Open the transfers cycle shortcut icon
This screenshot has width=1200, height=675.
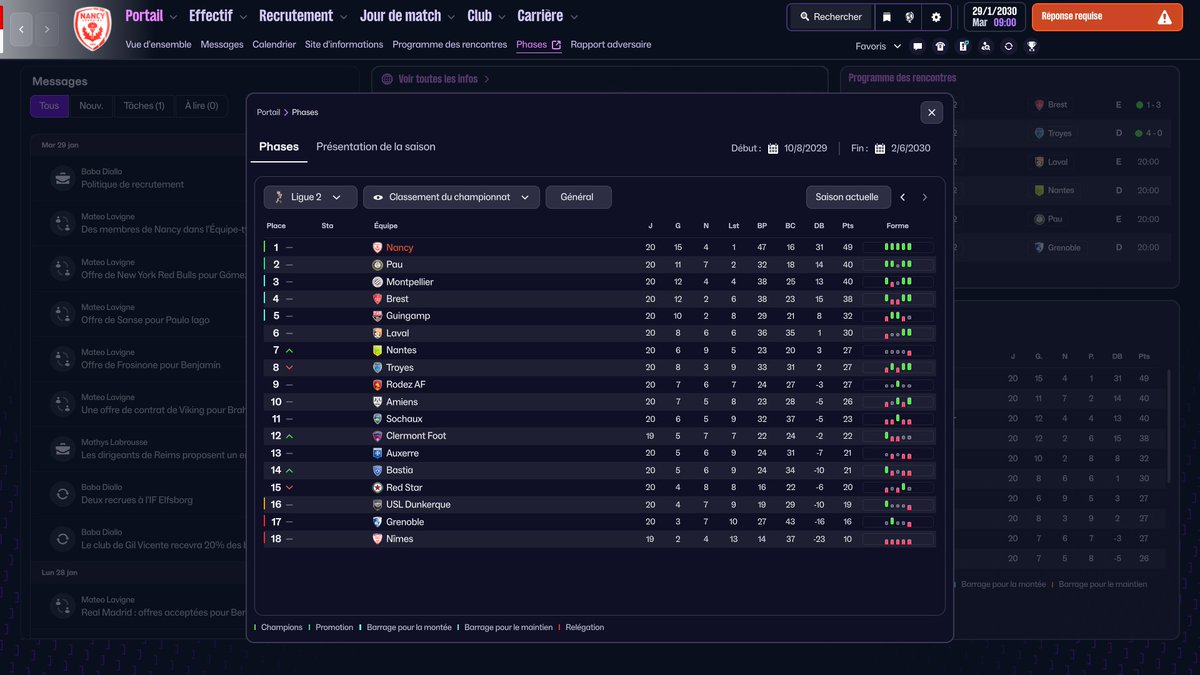[x=1009, y=46]
